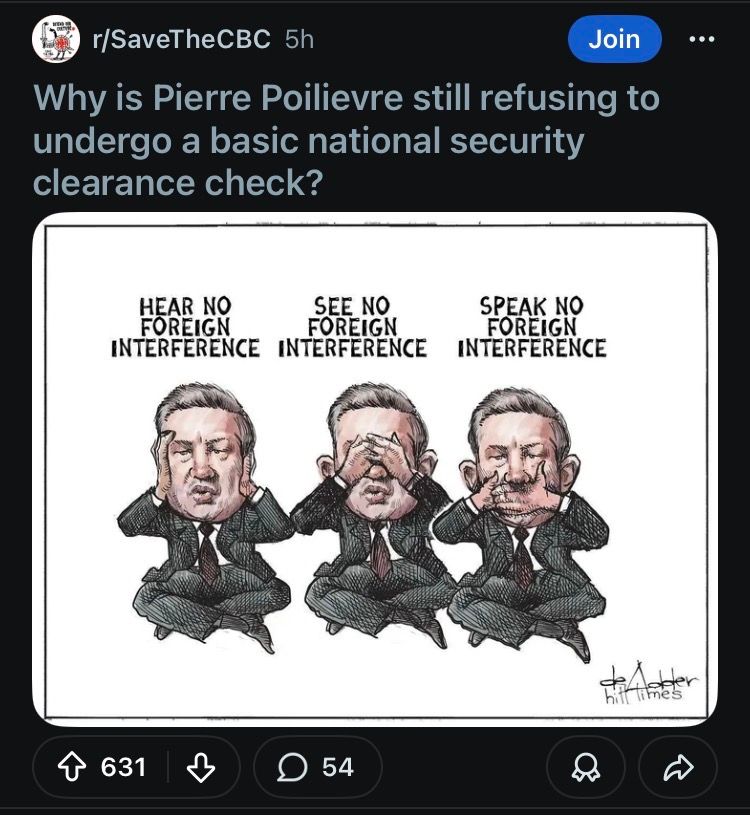
Task: Click the comment speech bubble icon
Action: 293,767
